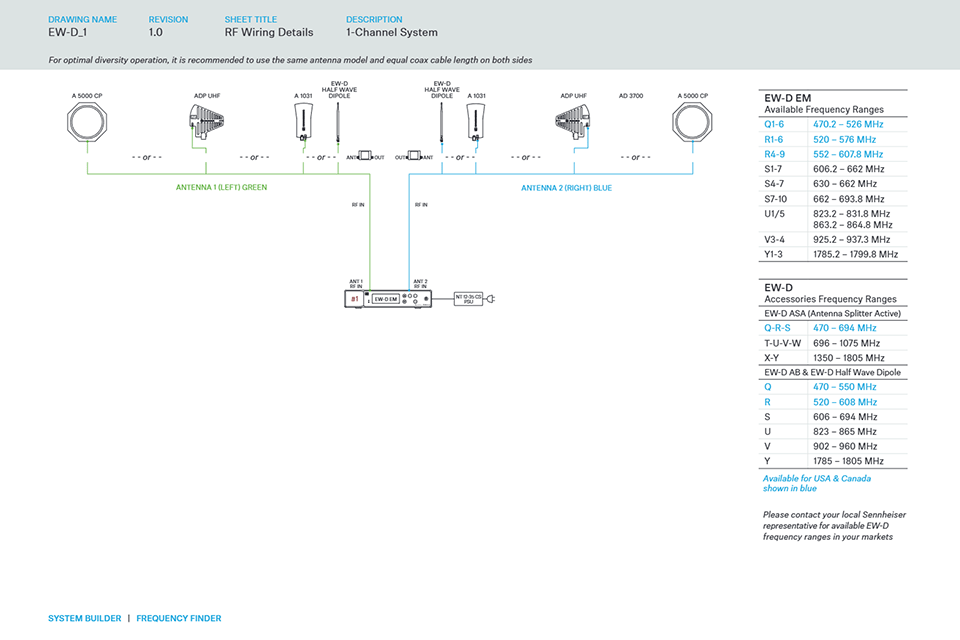Select the A 5000 CP antenna on green side
Viewport: 960px width, 640px height.
click(x=88, y=122)
